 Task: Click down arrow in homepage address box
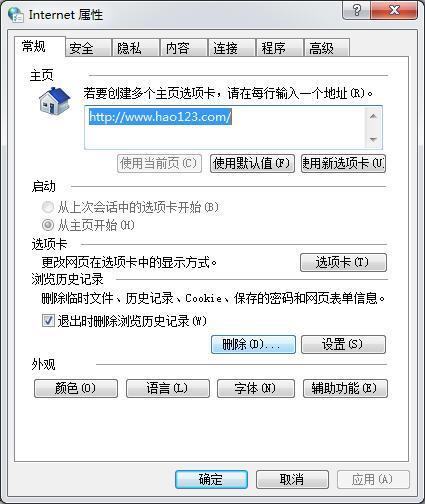click(x=373, y=139)
